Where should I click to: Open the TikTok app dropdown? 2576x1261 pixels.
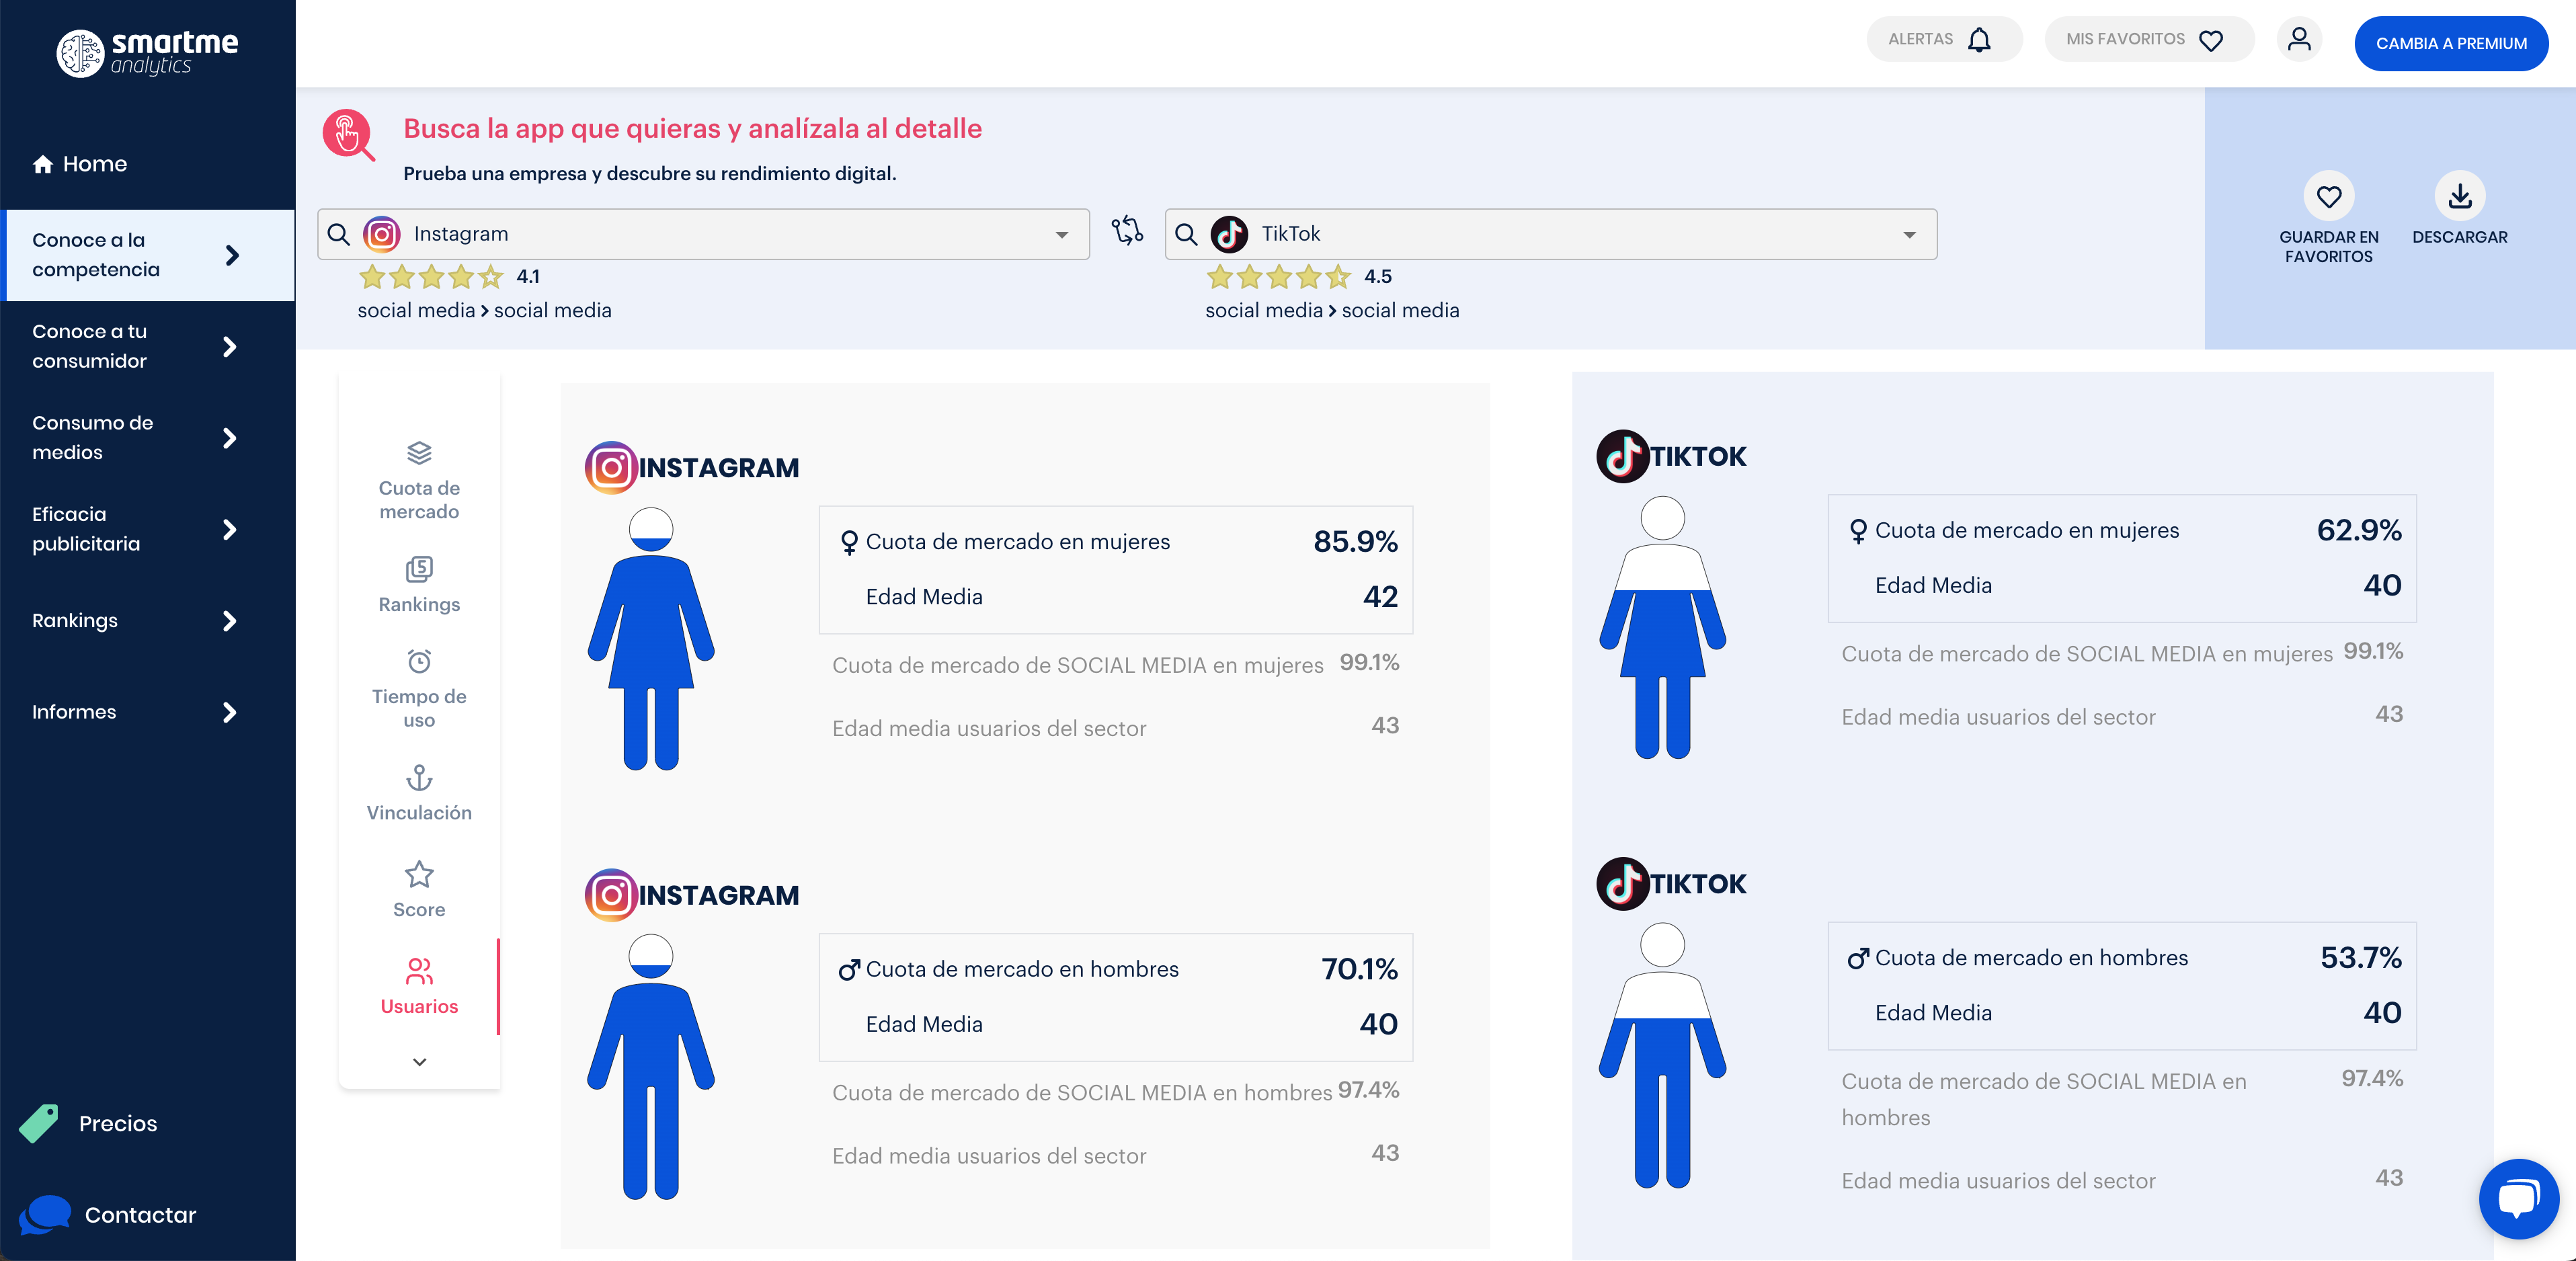[x=1909, y=234]
